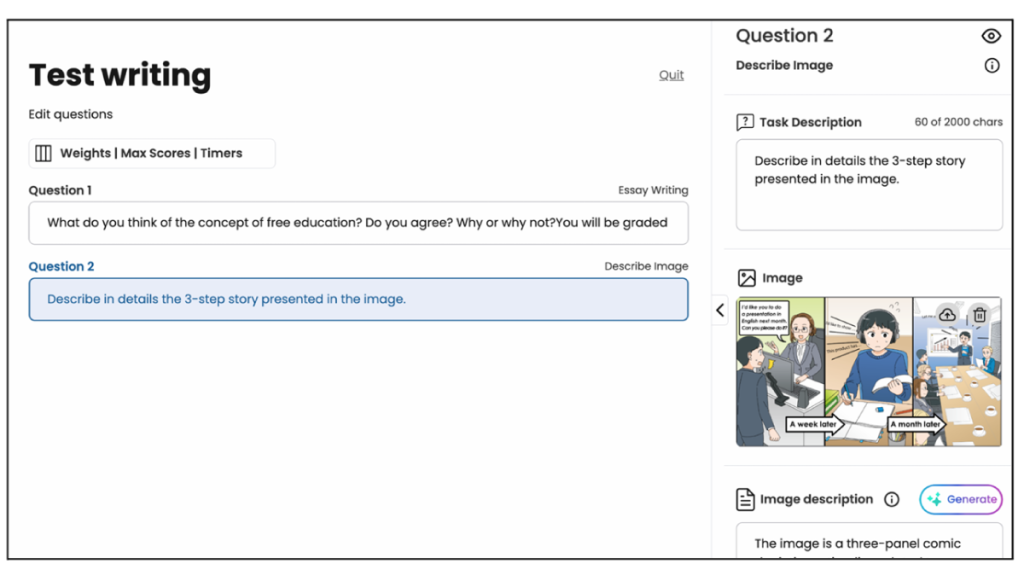Click the Image description document icon

coord(745,499)
